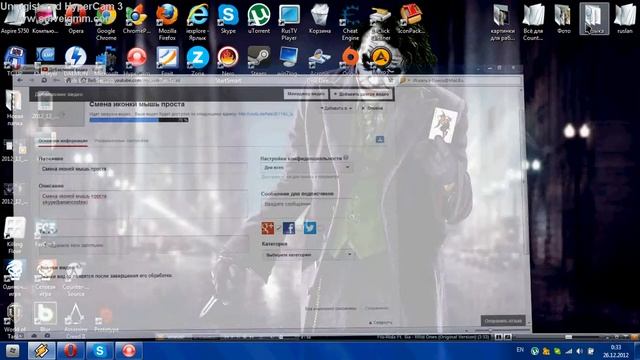Open volume control in system tray

point(580,351)
